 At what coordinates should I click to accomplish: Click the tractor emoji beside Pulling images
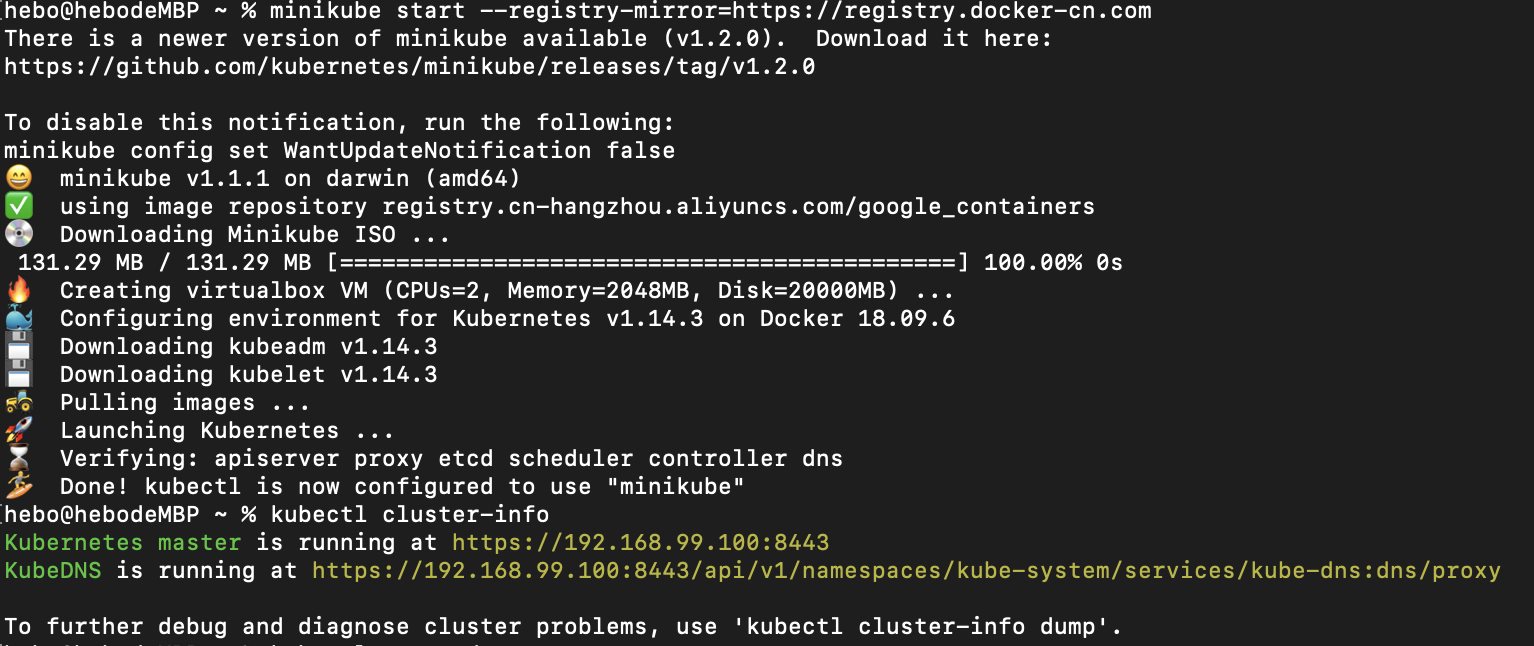click(19, 403)
